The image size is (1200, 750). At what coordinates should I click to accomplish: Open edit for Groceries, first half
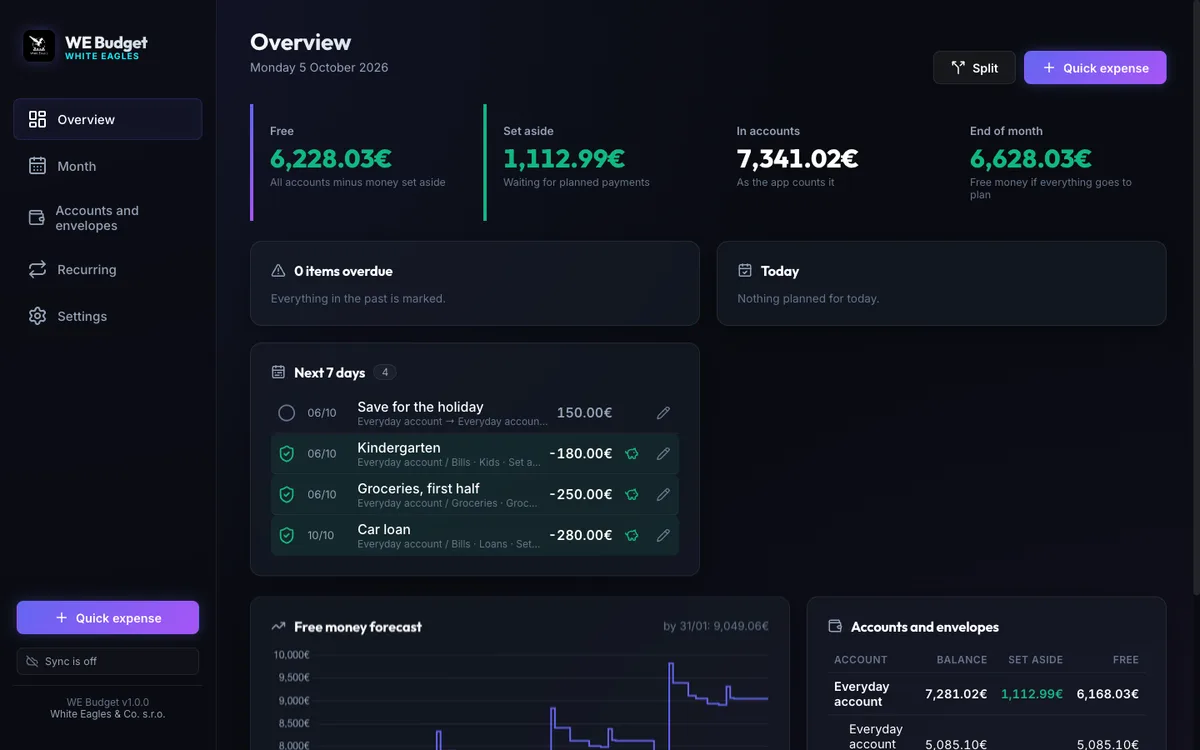(663, 495)
